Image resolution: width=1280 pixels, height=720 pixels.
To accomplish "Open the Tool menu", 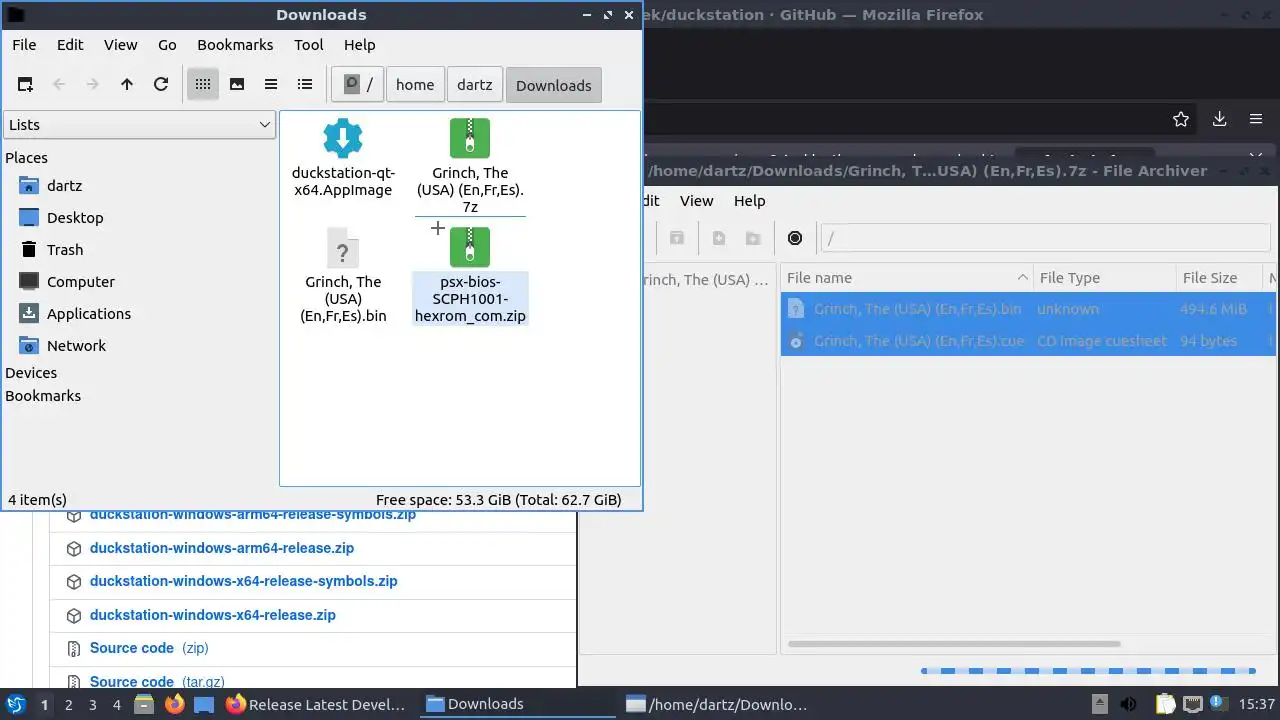I will (309, 45).
